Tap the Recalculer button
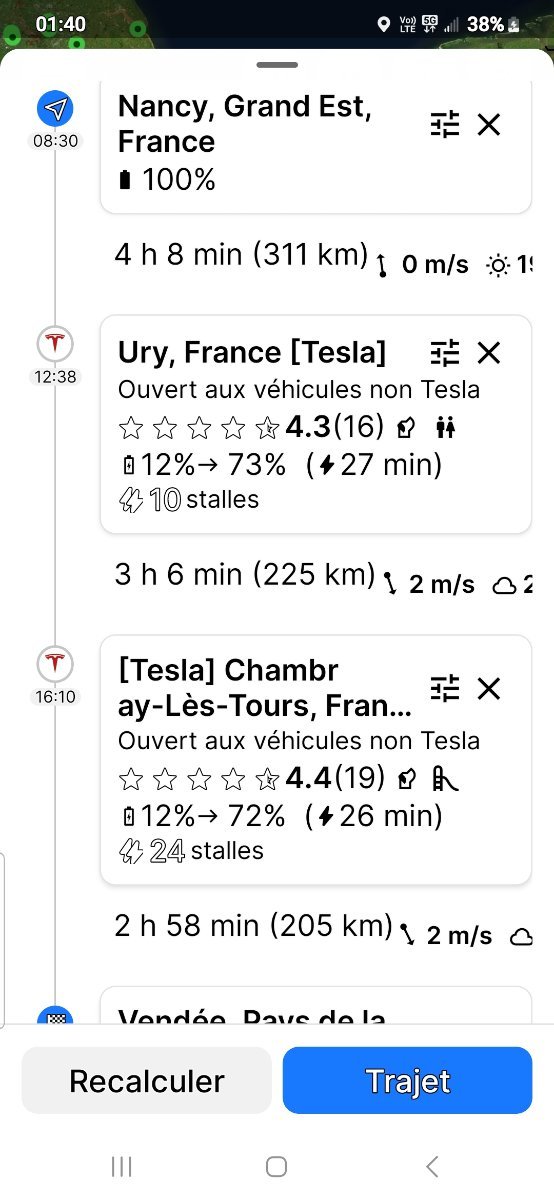 [x=147, y=1081]
